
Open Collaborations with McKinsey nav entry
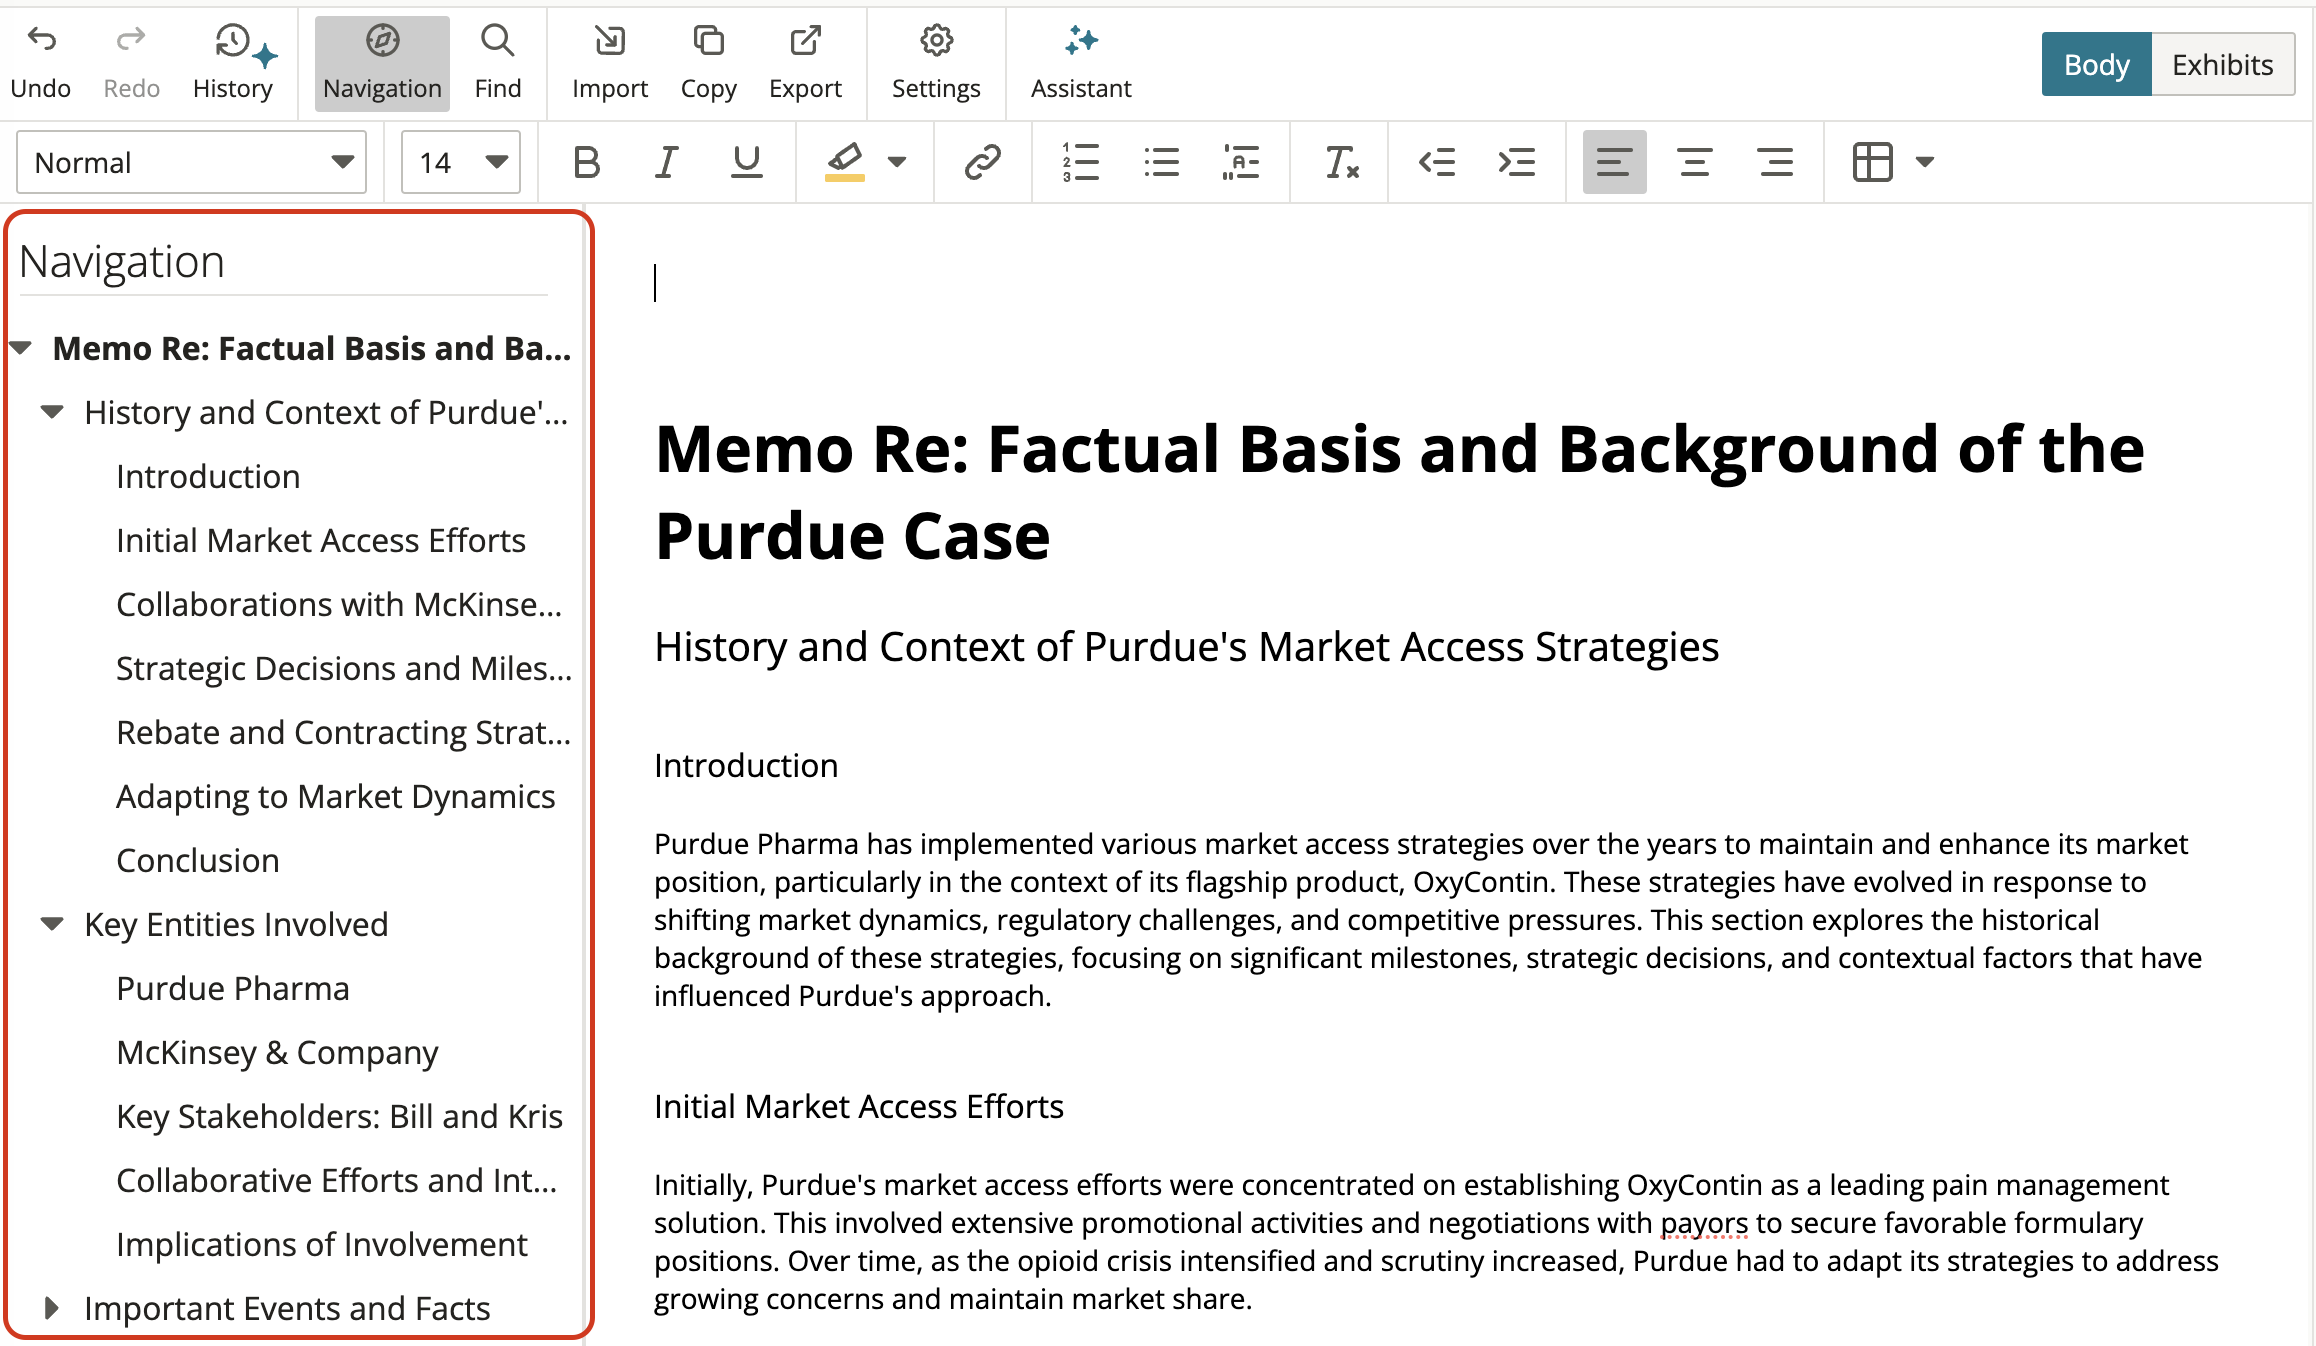339,604
